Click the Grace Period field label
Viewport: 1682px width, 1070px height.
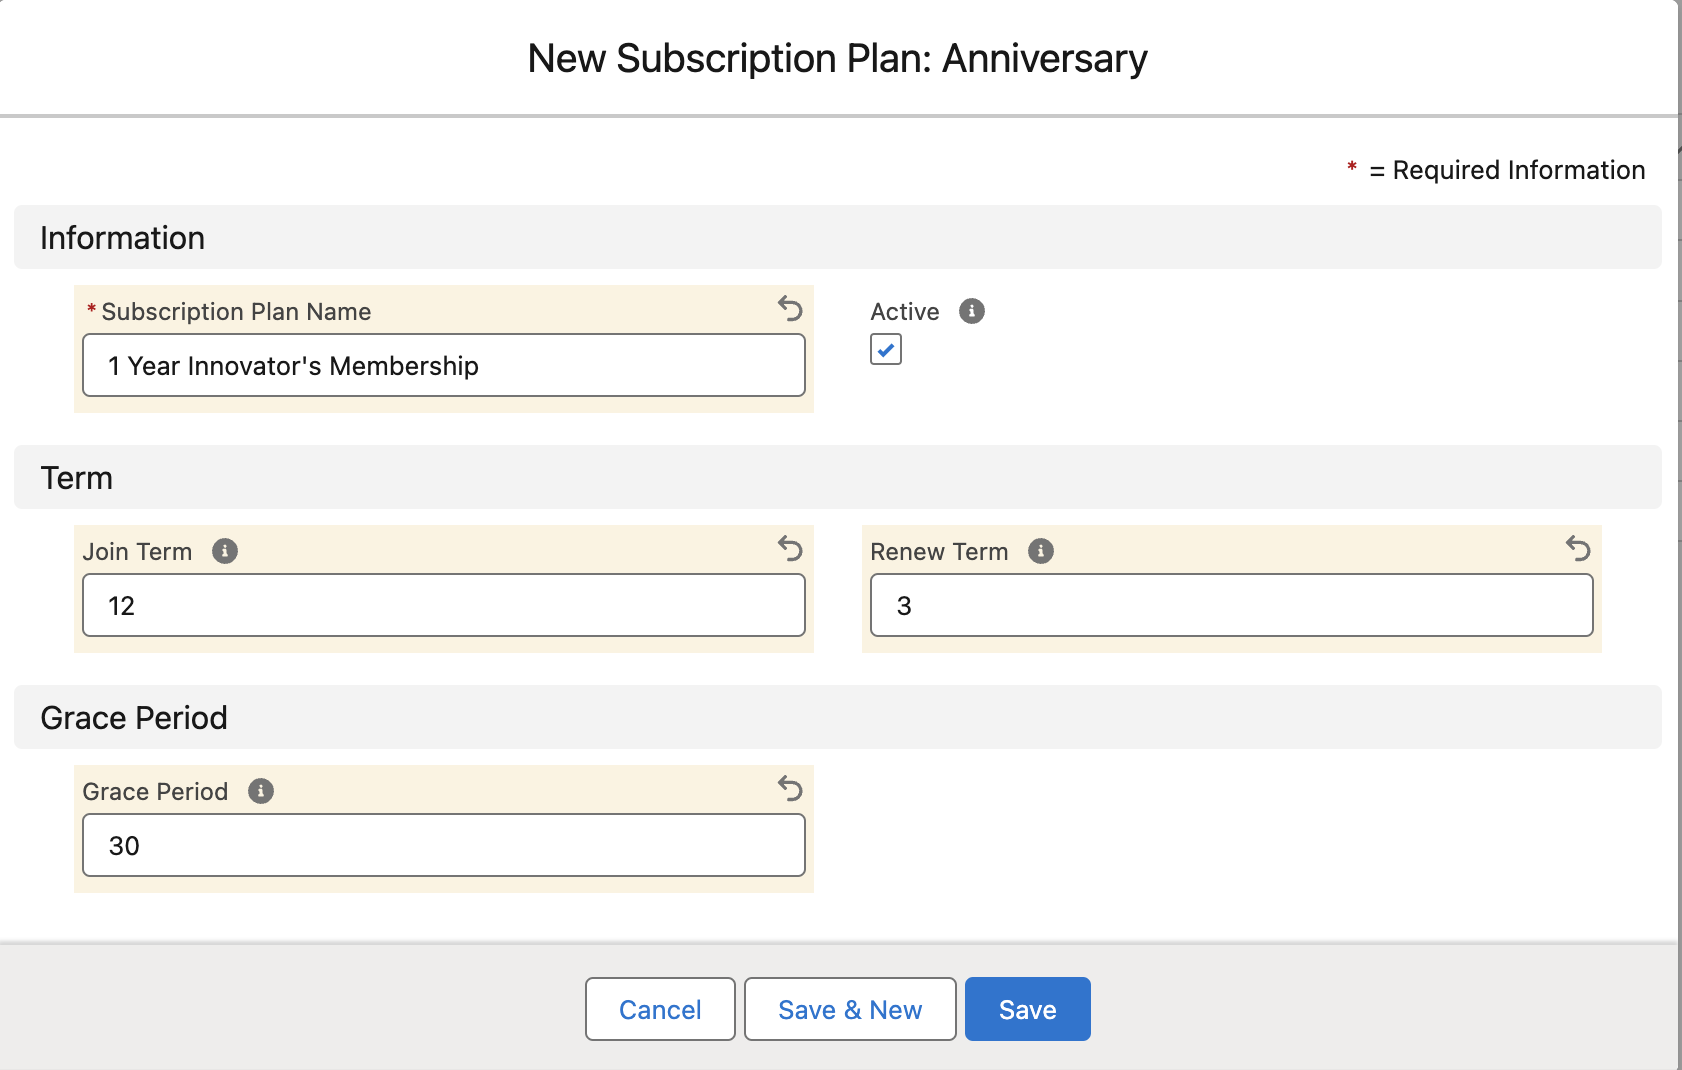(155, 792)
